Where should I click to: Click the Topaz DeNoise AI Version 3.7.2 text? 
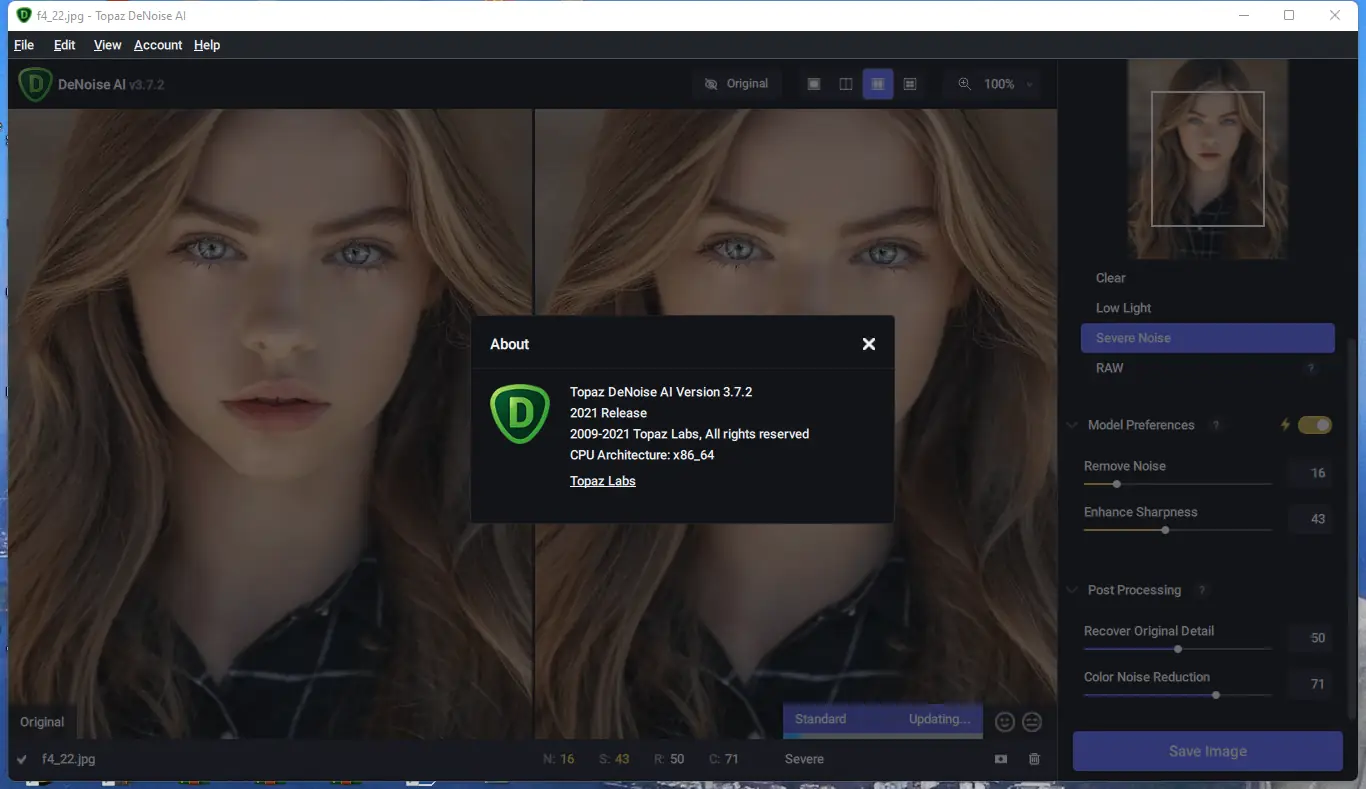pos(661,392)
